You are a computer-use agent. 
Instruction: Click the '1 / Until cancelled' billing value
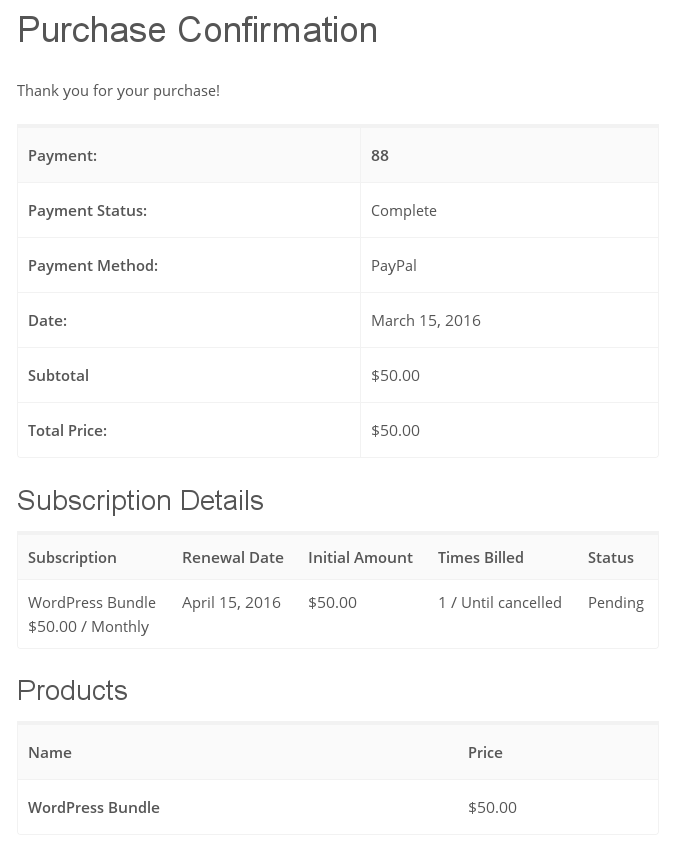tap(500, 602)
